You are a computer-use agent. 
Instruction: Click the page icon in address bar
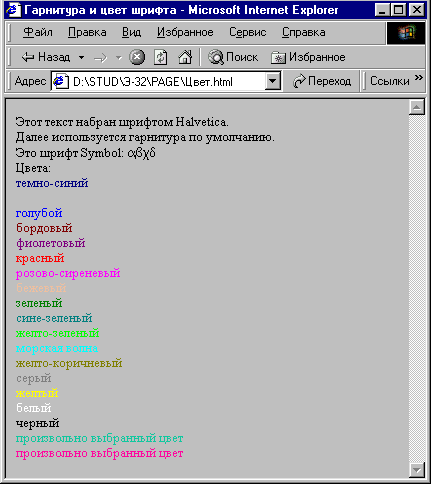coord(61,81)
